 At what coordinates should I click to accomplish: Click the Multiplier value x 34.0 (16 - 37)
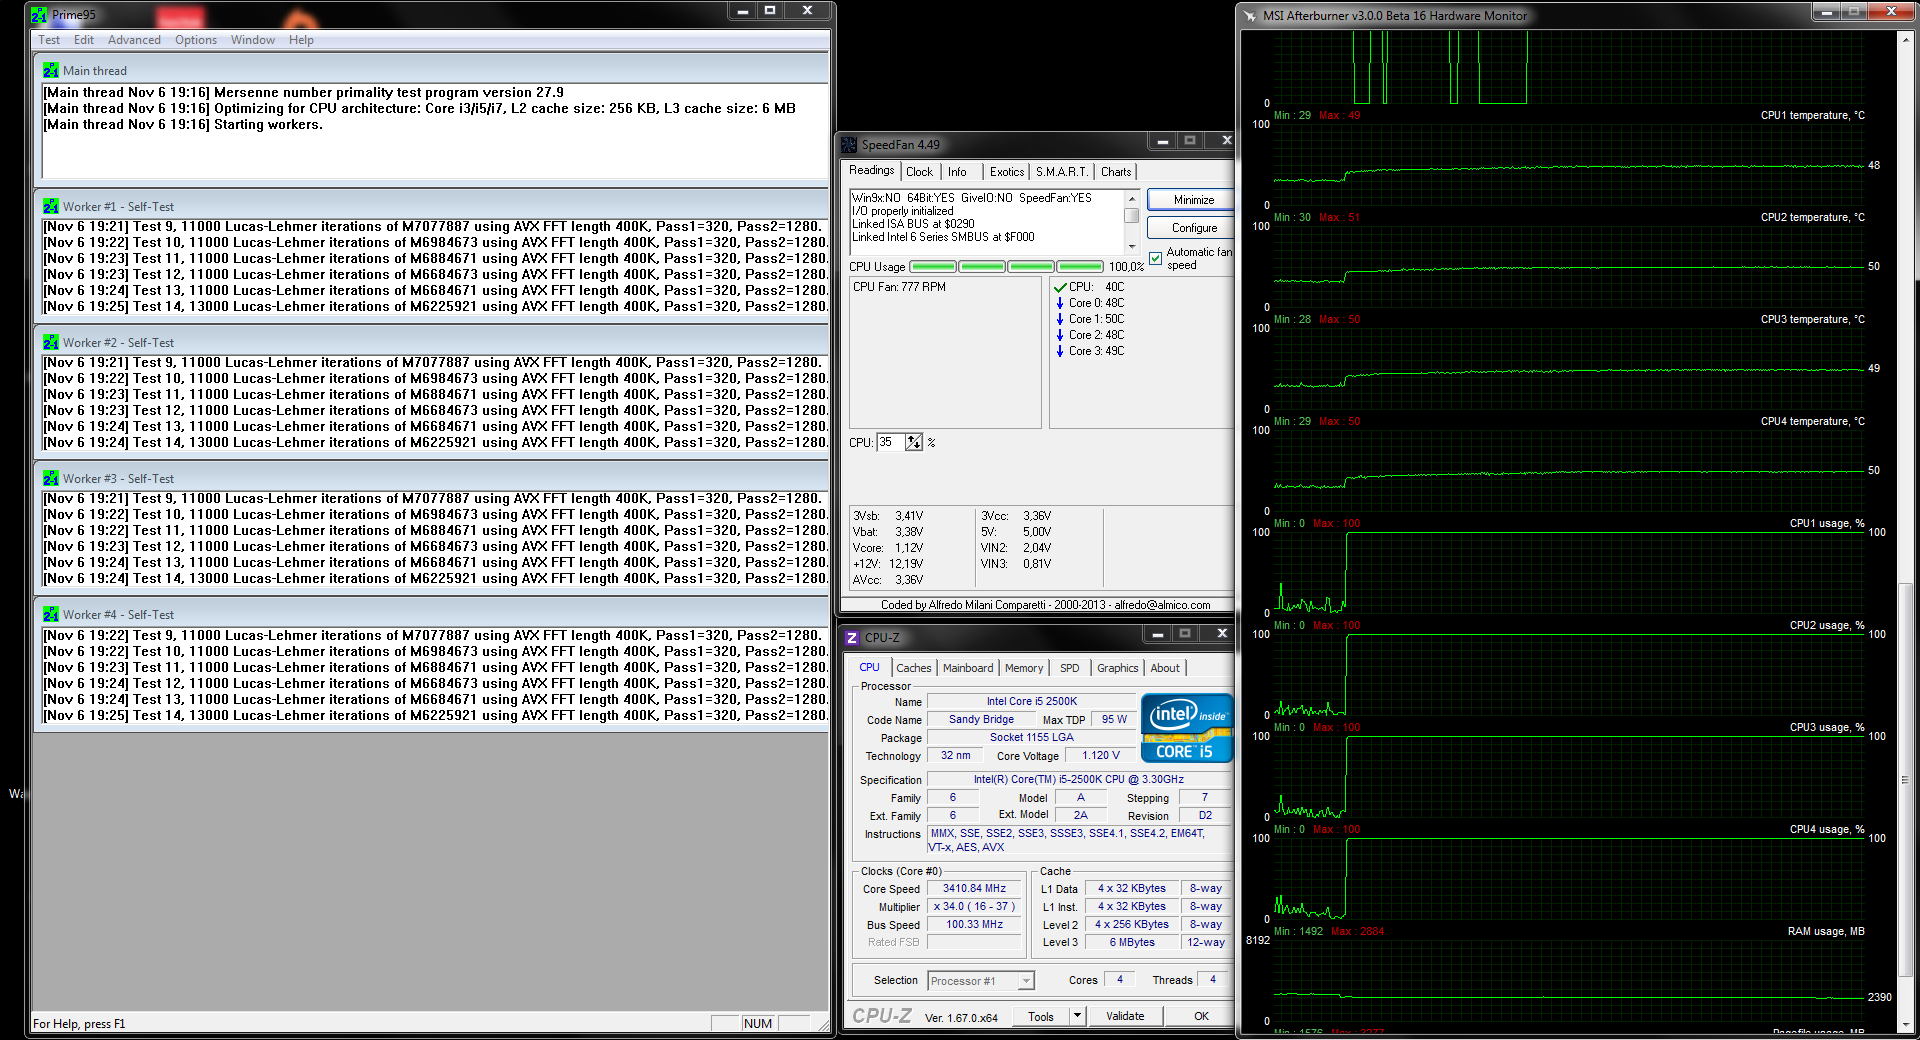pyautogui.click(x=974, y=906)
